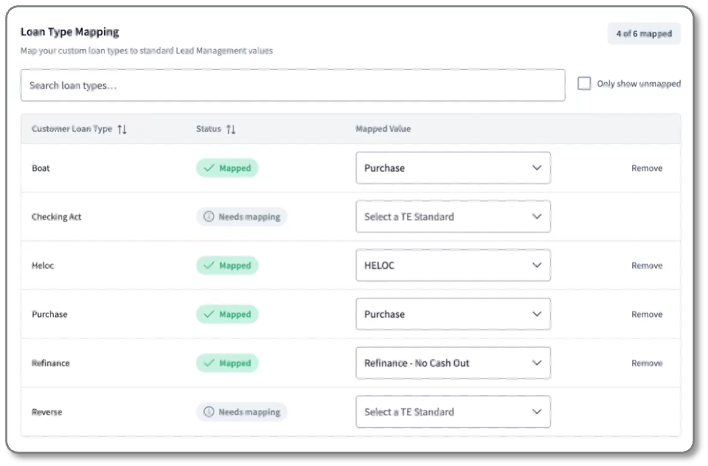Click checkmark icon in Purchase row Mapped badge
This screenshot has width=708, height=466.
(x=209, y=314)
